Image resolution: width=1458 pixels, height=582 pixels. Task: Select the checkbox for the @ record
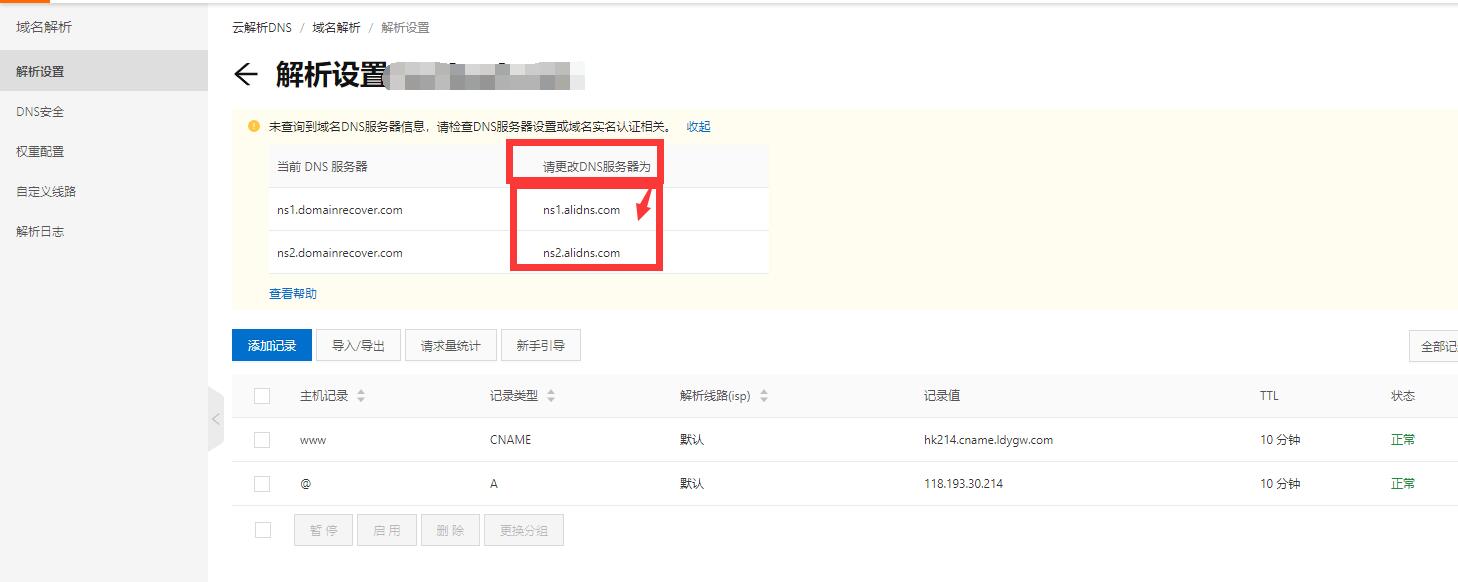[262, 484]
